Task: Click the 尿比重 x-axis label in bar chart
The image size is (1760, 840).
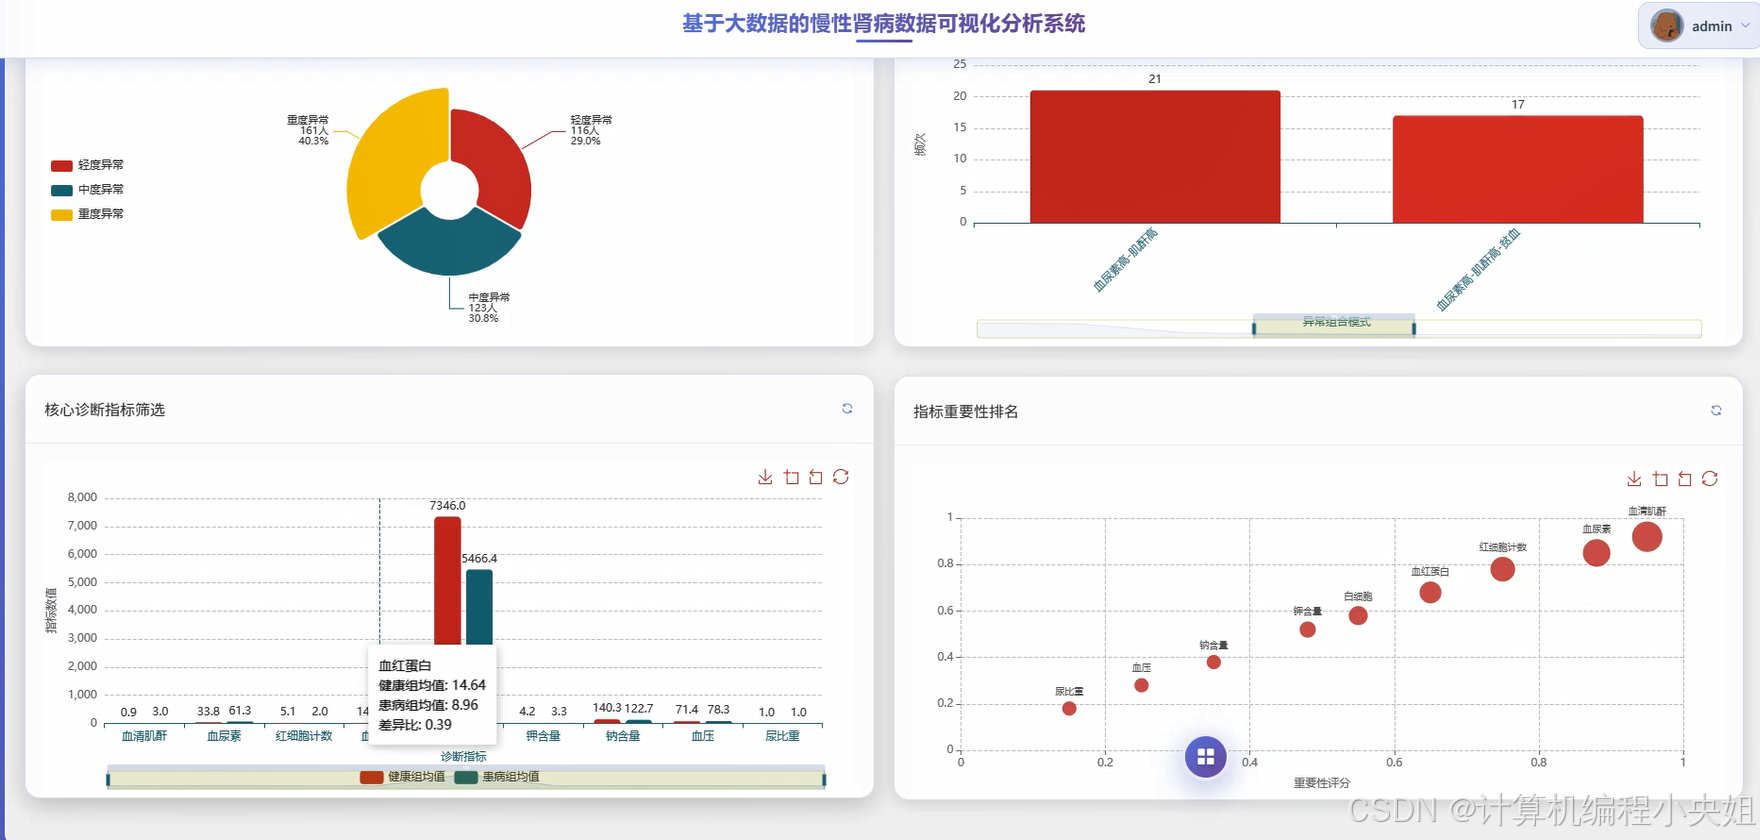Action: coord(782,736)
